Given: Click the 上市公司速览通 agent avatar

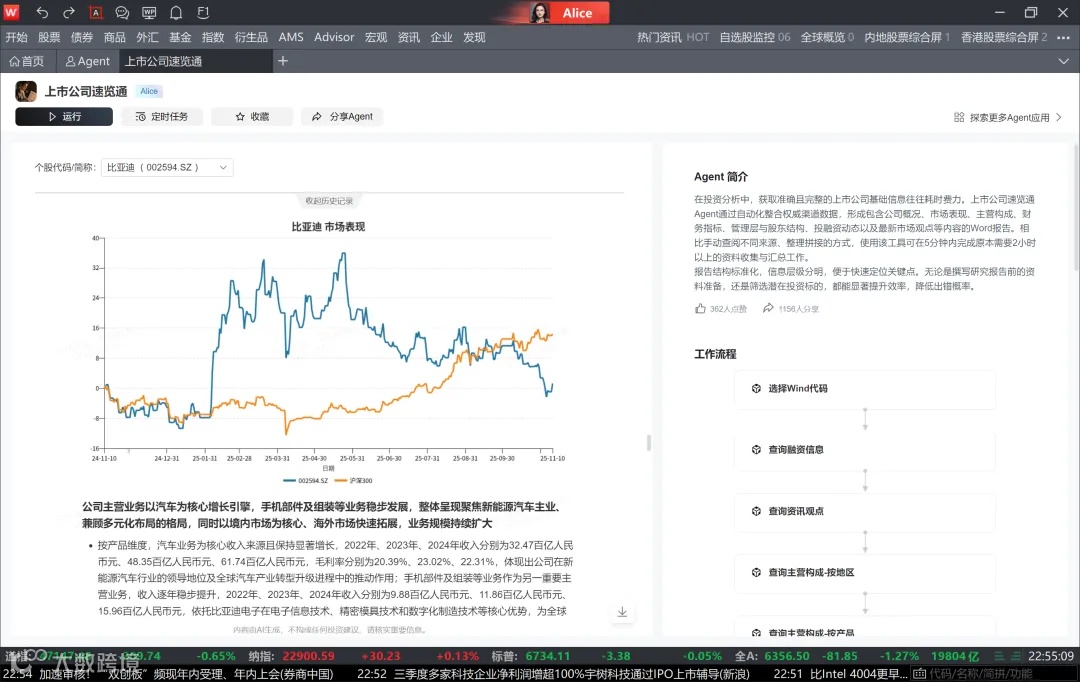Looking at the screenshot, I should (x=26, y=91).
